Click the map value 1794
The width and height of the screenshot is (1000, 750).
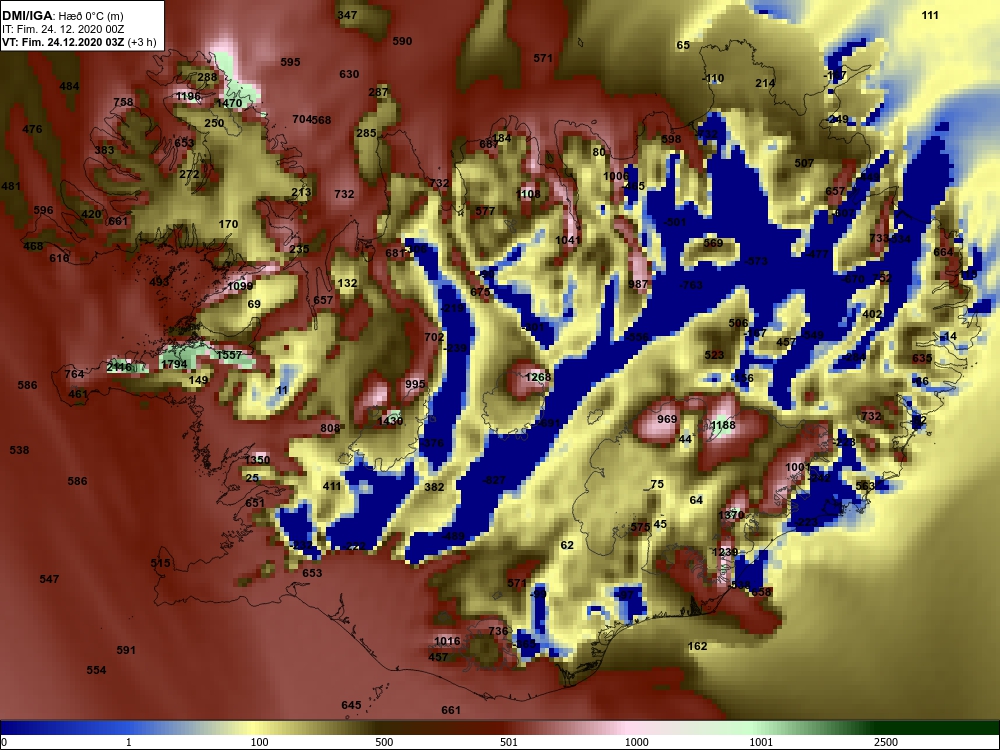click(x=174, y=365)
